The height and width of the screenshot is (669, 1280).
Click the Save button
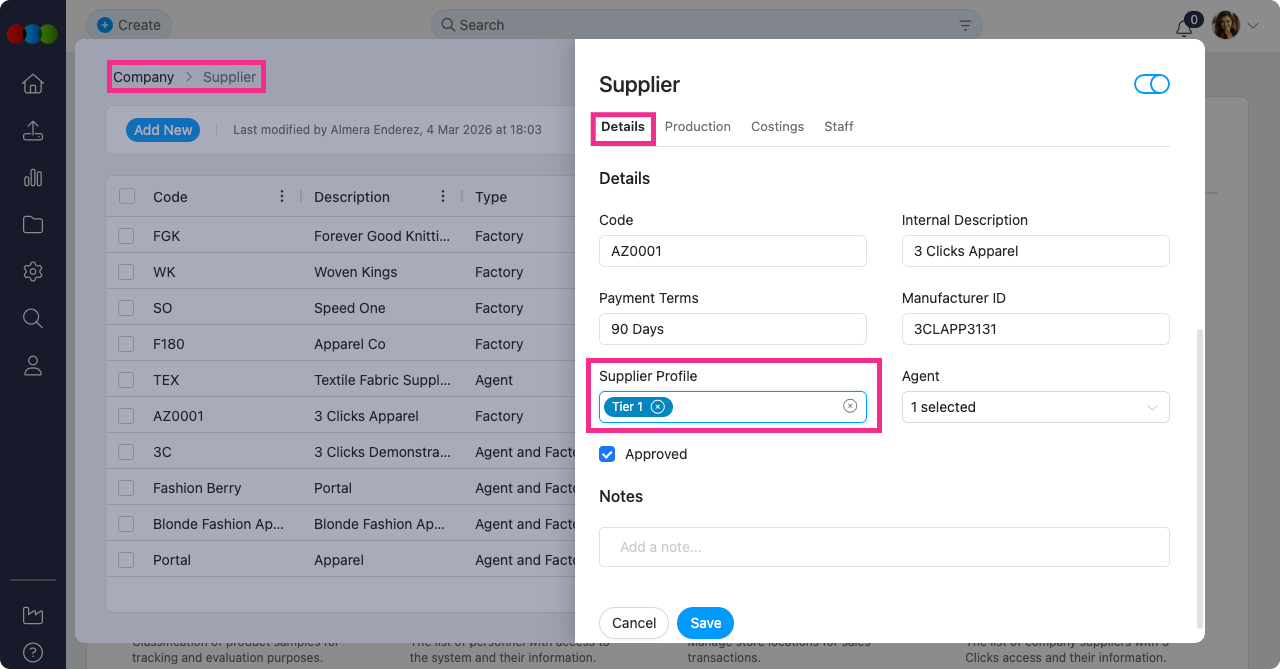(705, 623)
